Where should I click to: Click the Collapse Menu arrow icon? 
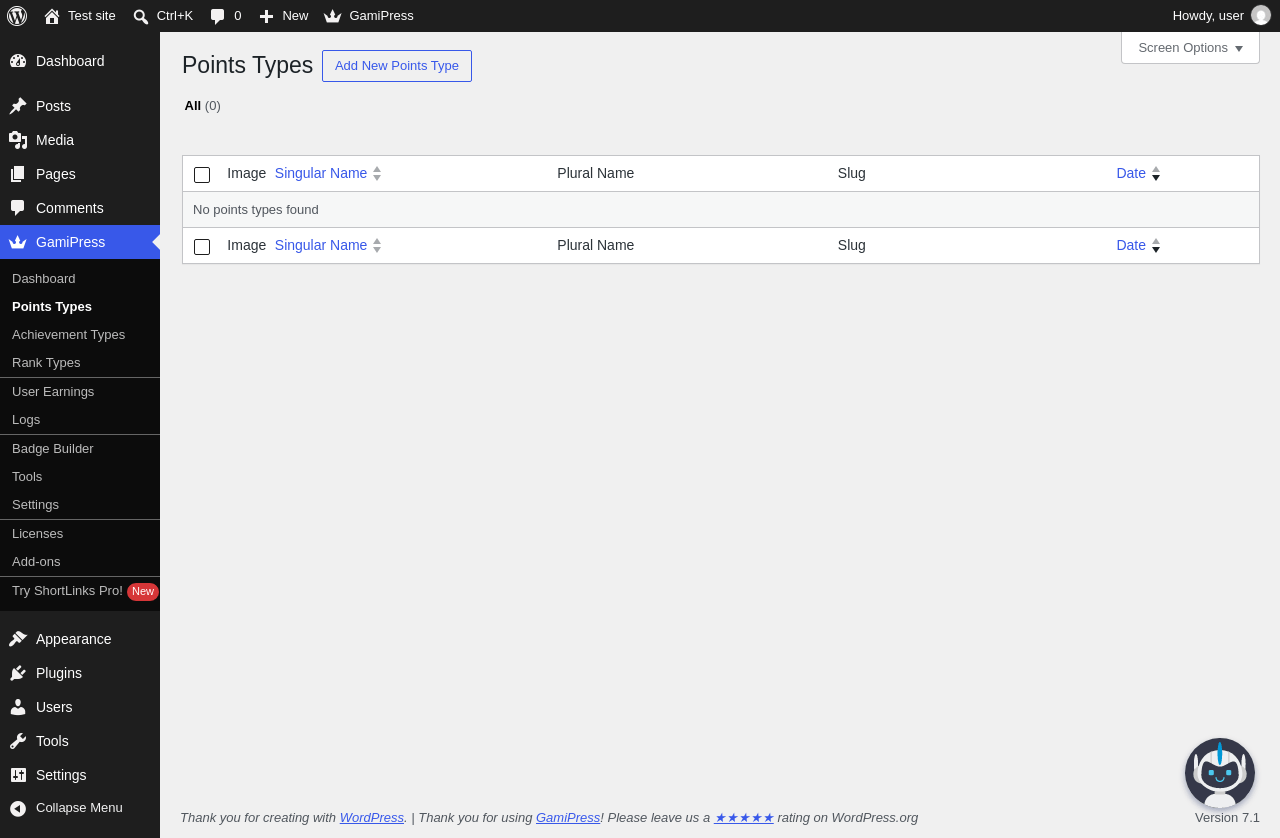pos(18,808)
